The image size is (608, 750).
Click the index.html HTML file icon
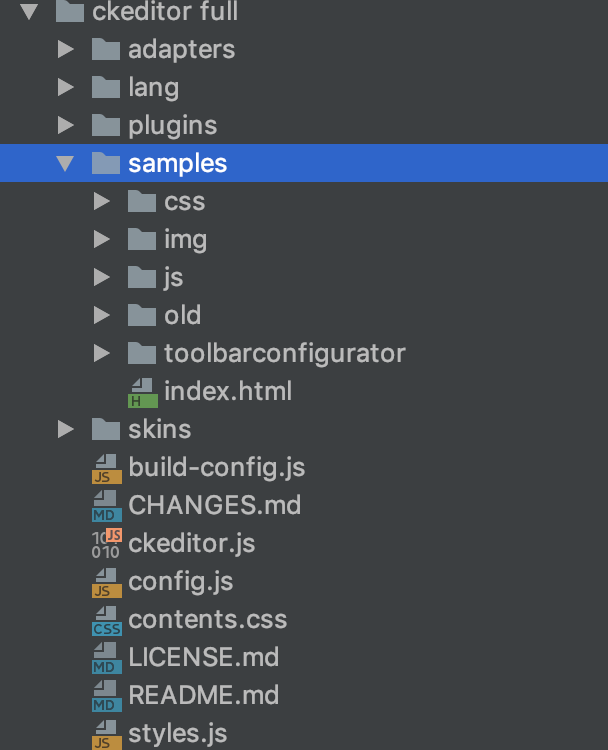[x=142, y=391]
